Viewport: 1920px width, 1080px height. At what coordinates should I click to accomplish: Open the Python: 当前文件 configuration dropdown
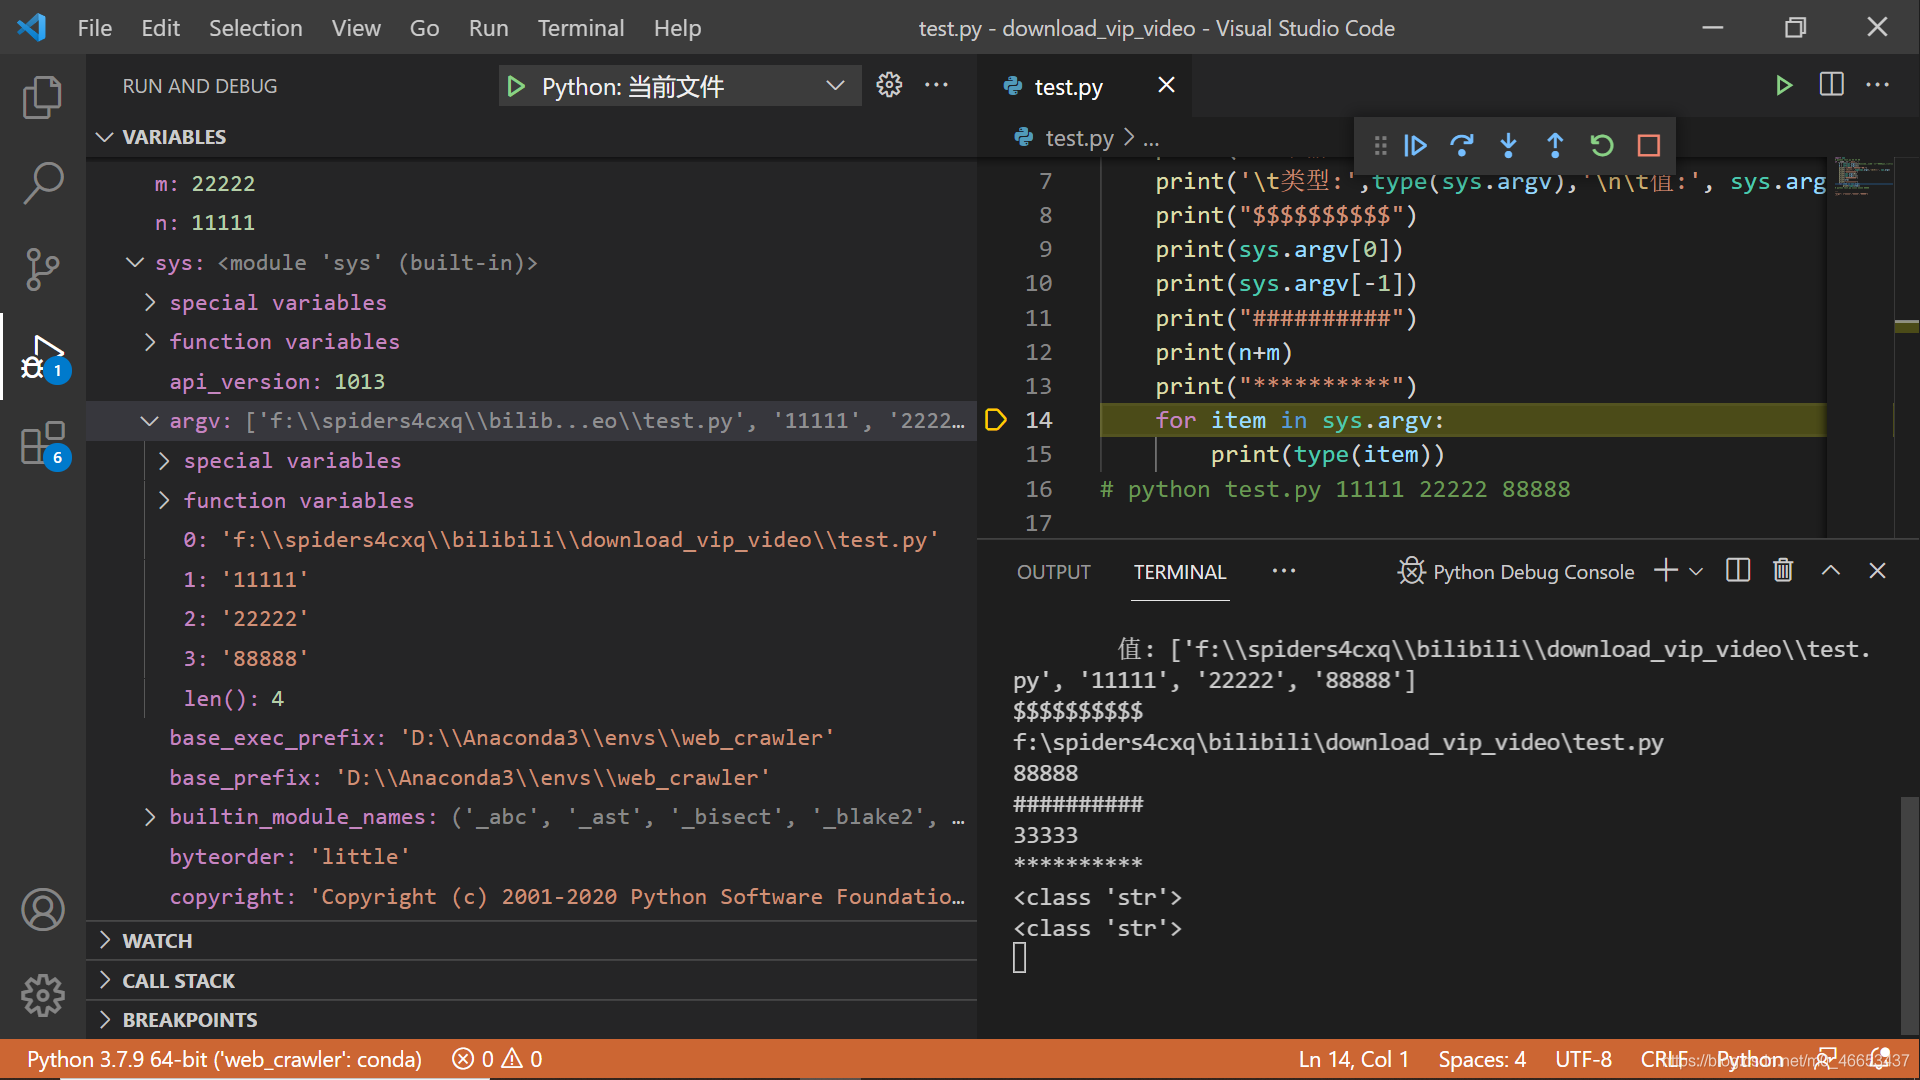click(x=679, y=86)
